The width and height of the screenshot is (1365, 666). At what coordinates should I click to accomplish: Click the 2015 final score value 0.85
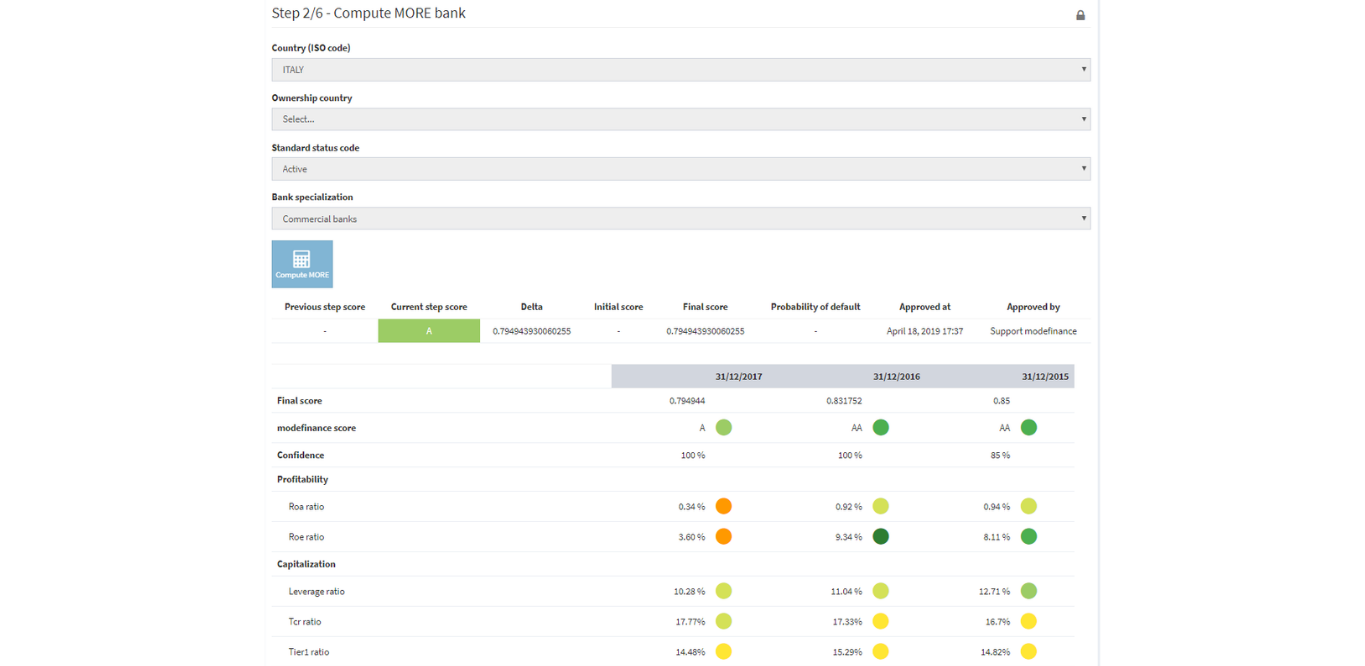click(x=1001, y=401)
